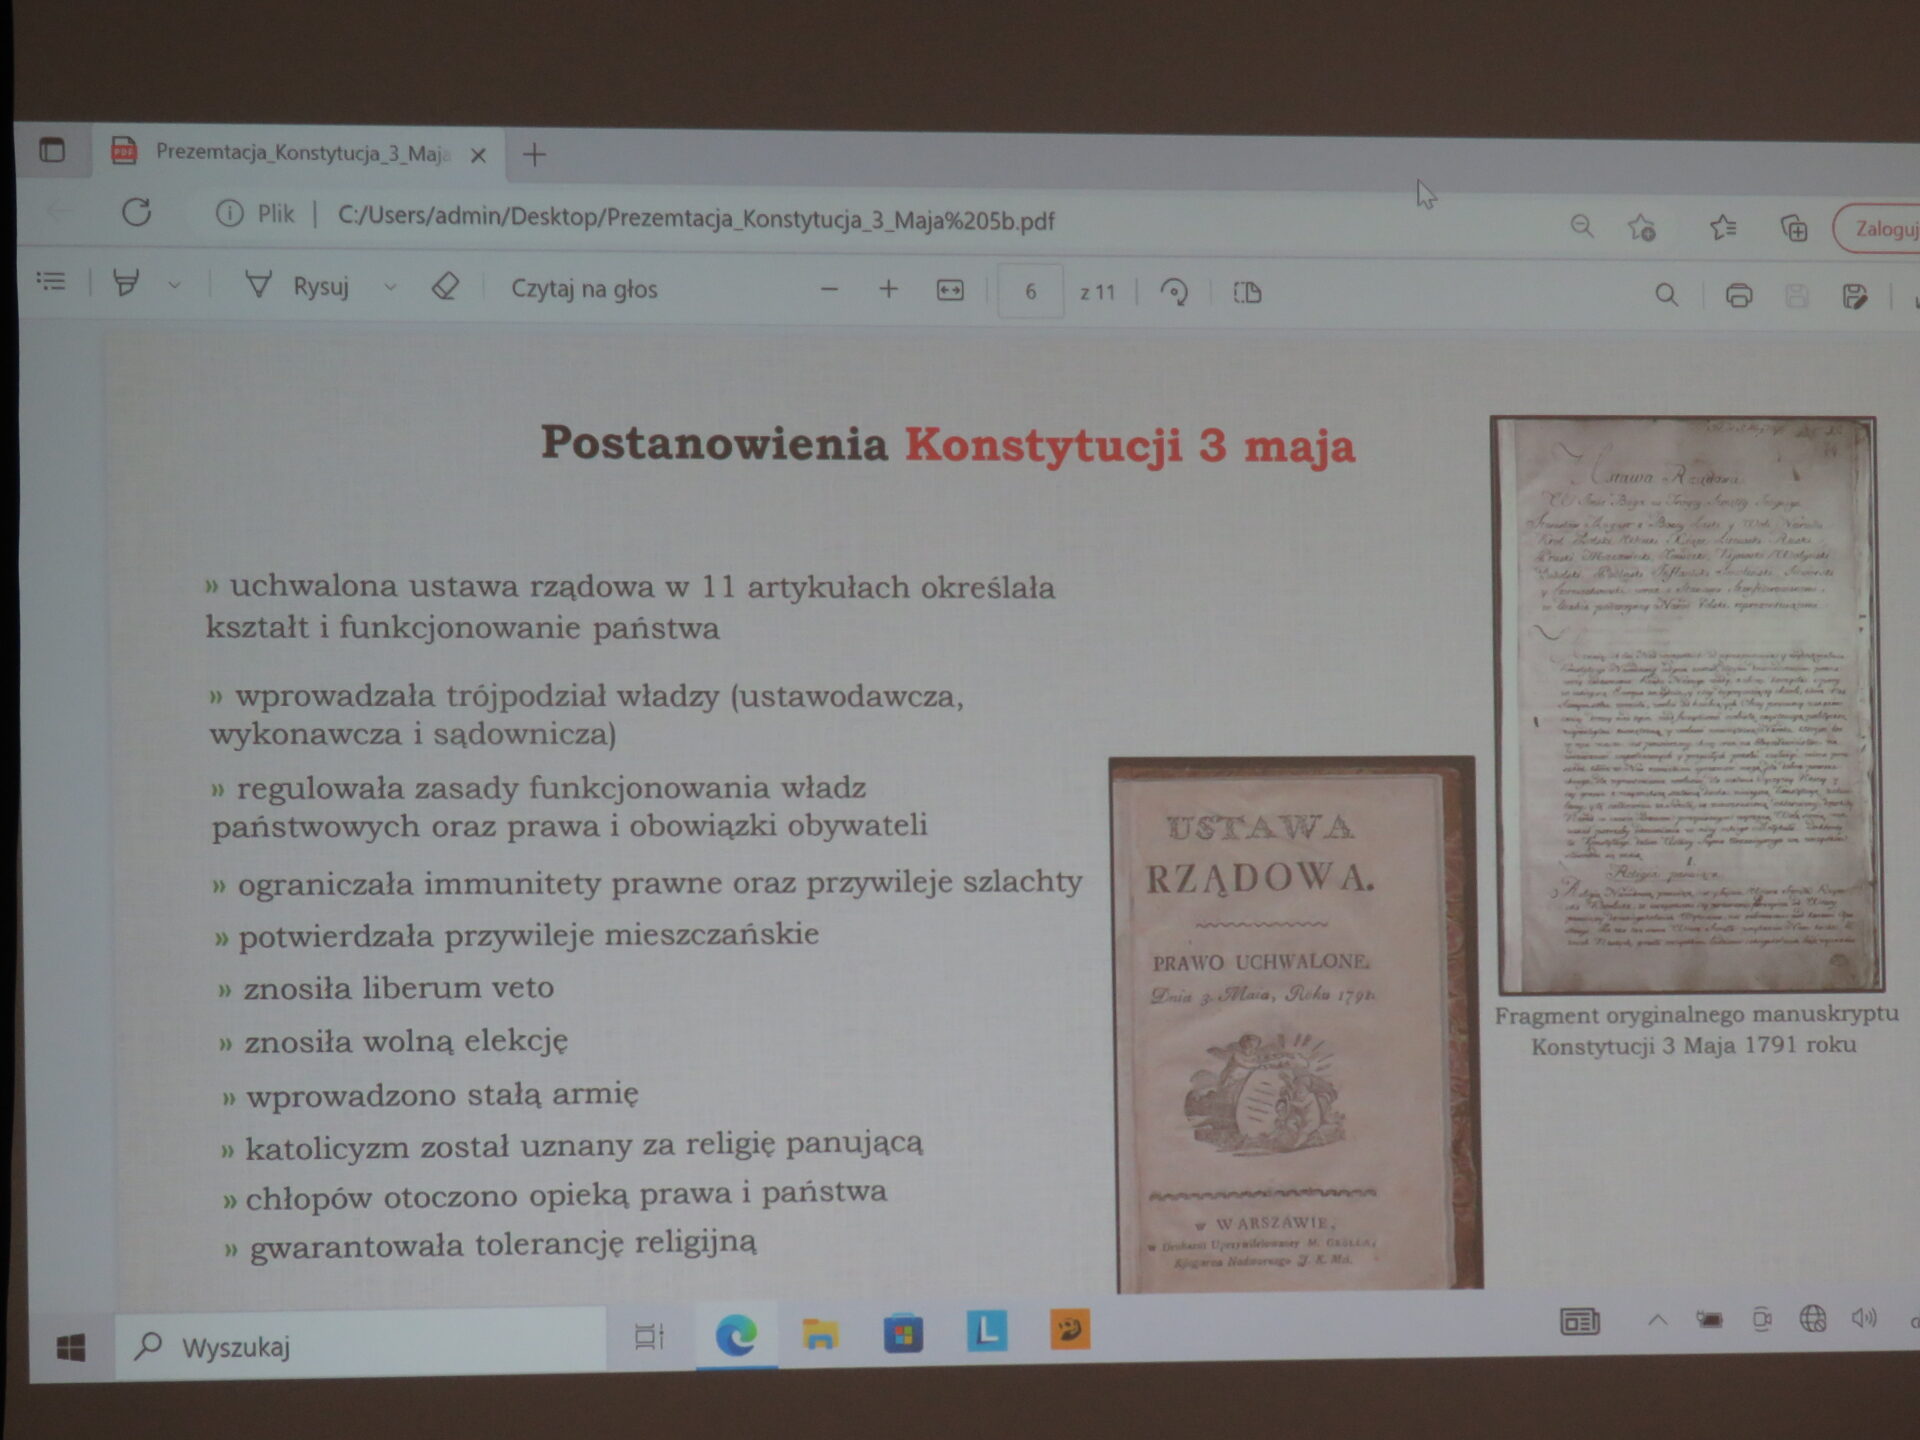Print the PDF document
The image size is (1920, 1440).
(1739, 296)
